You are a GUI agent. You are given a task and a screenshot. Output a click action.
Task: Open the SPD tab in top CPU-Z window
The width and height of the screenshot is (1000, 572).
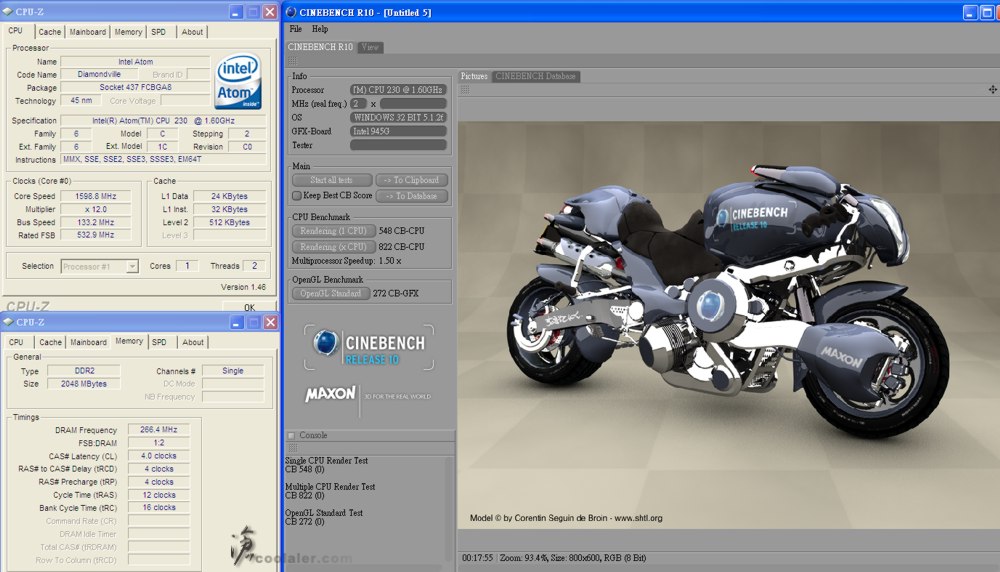(x=159, y=32)
